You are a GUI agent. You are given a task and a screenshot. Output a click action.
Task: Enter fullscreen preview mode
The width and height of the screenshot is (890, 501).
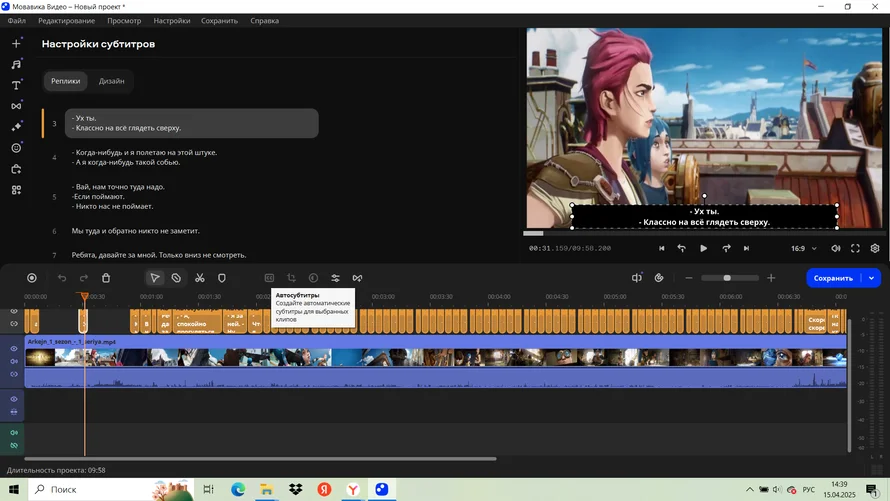(x=855, y=249)
